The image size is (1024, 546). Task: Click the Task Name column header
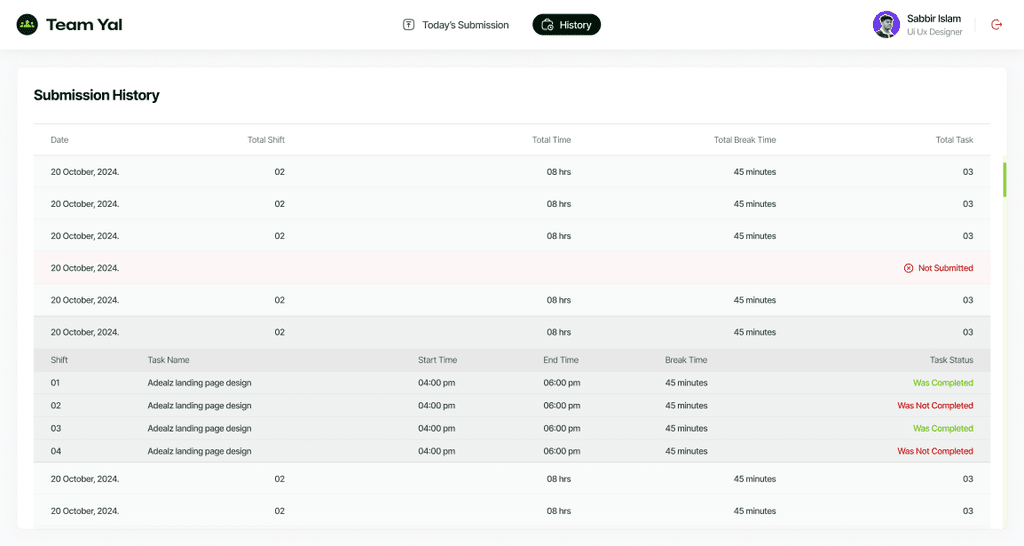(x=168, y=360)
